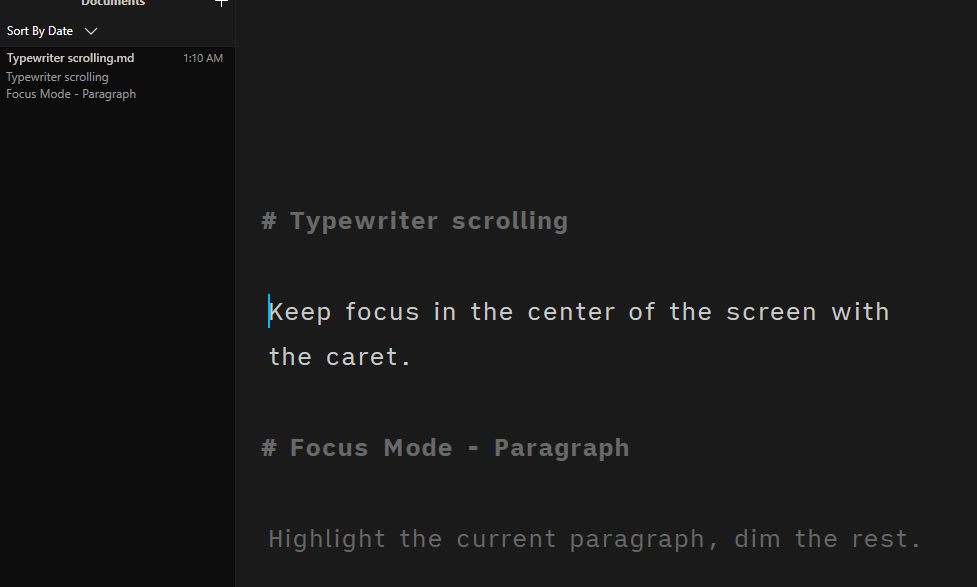The width and height of the screenshot is (977, 587).
Task: Select the Focus Mode - Paragraph outline entry
Action: (x=71, y=93)
